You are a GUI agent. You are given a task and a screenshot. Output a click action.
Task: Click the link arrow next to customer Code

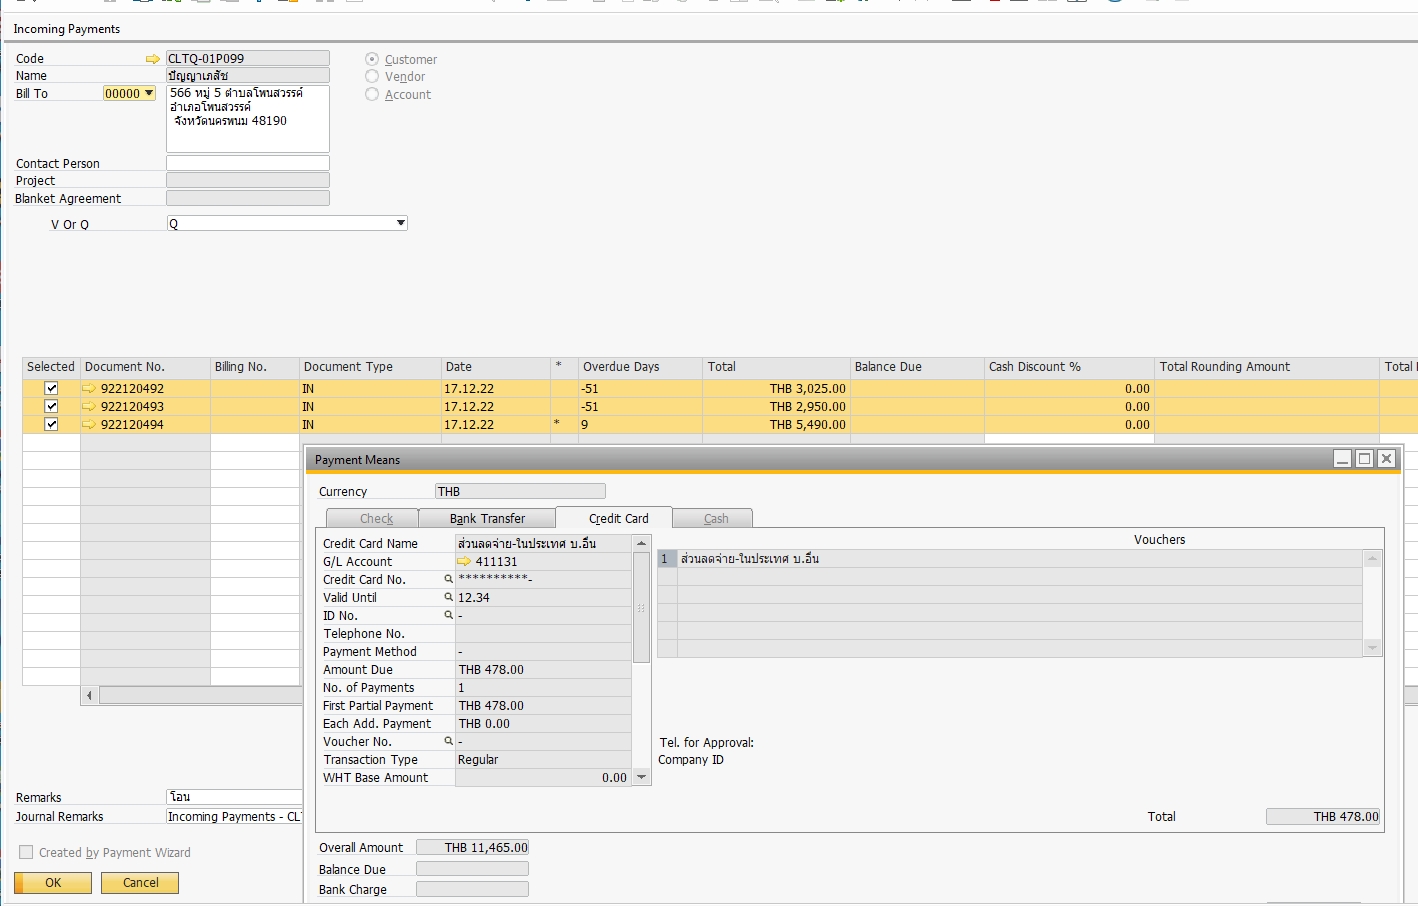[x=152, y=59]
